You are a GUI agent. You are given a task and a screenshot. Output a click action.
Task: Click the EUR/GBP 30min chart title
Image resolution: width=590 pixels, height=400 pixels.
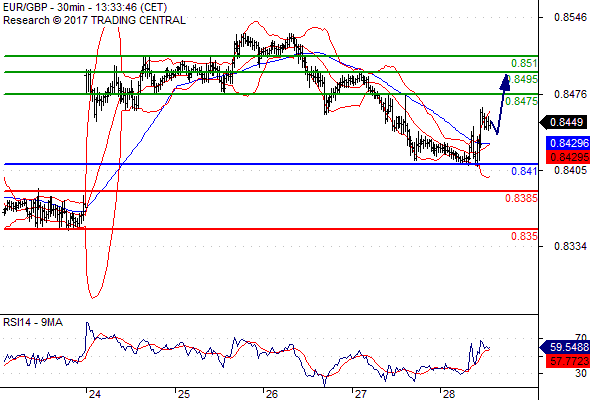pos(85,8)
